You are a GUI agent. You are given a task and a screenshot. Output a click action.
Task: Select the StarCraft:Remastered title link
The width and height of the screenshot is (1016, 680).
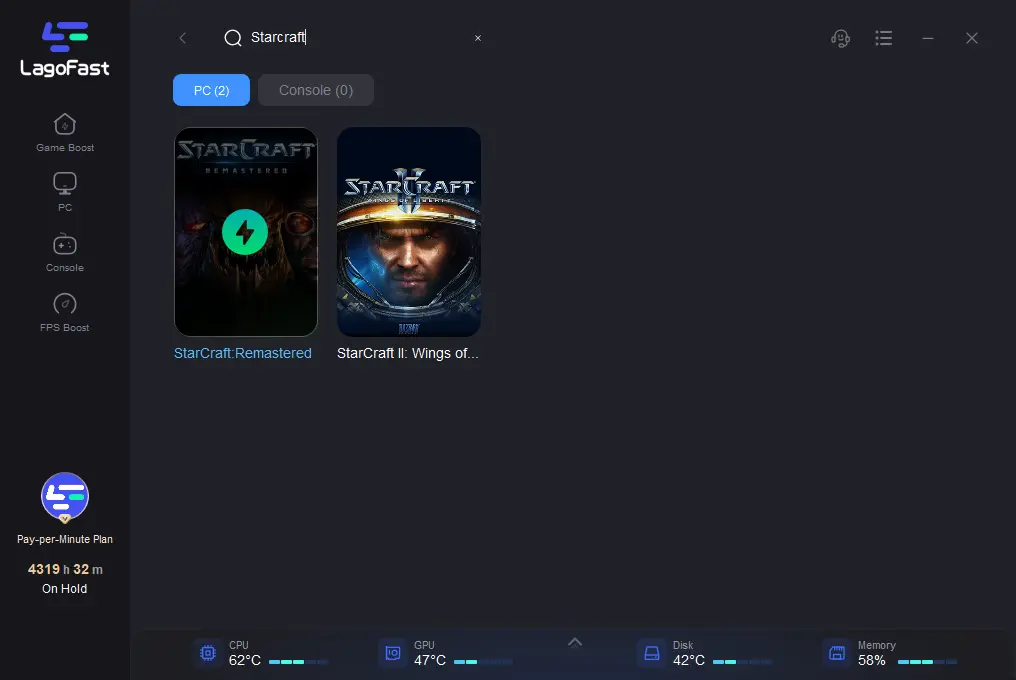coord(243,353)
